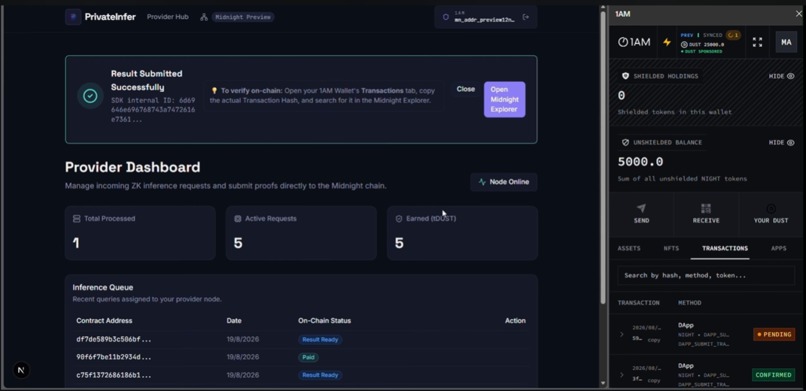Expand the pending DApp transaction row
Viewport: 806px width, 391px height.
(621, 334)
